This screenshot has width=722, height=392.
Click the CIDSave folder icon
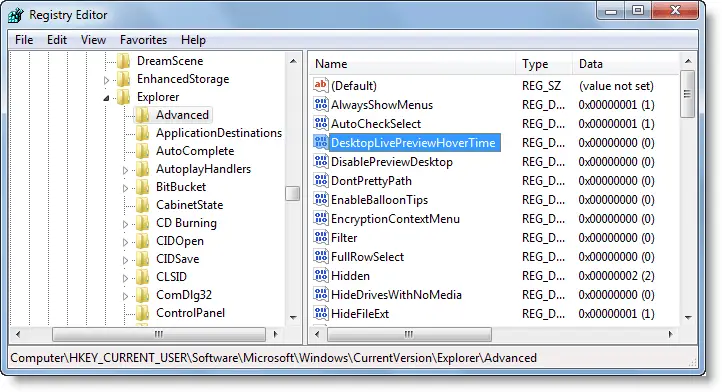[x=142, y=258]
